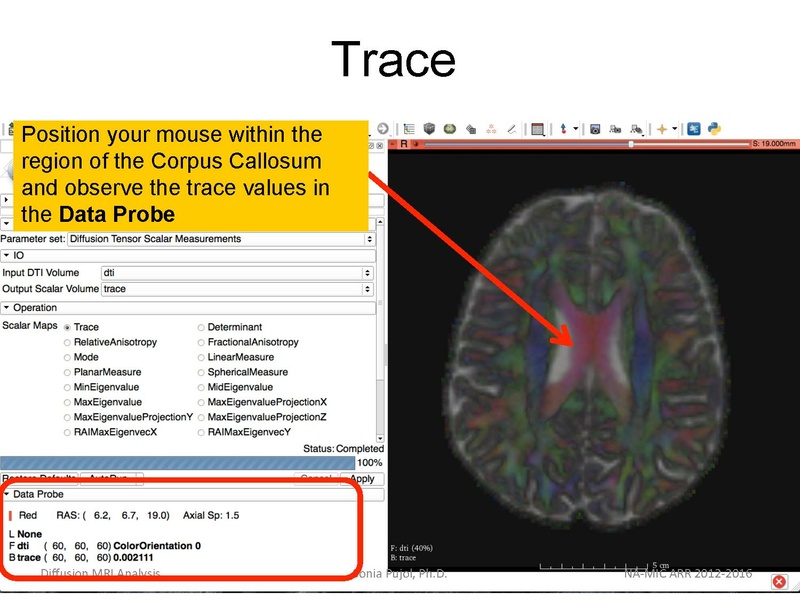
Task: Click the Apply button
Action: [x=361, y=479]
